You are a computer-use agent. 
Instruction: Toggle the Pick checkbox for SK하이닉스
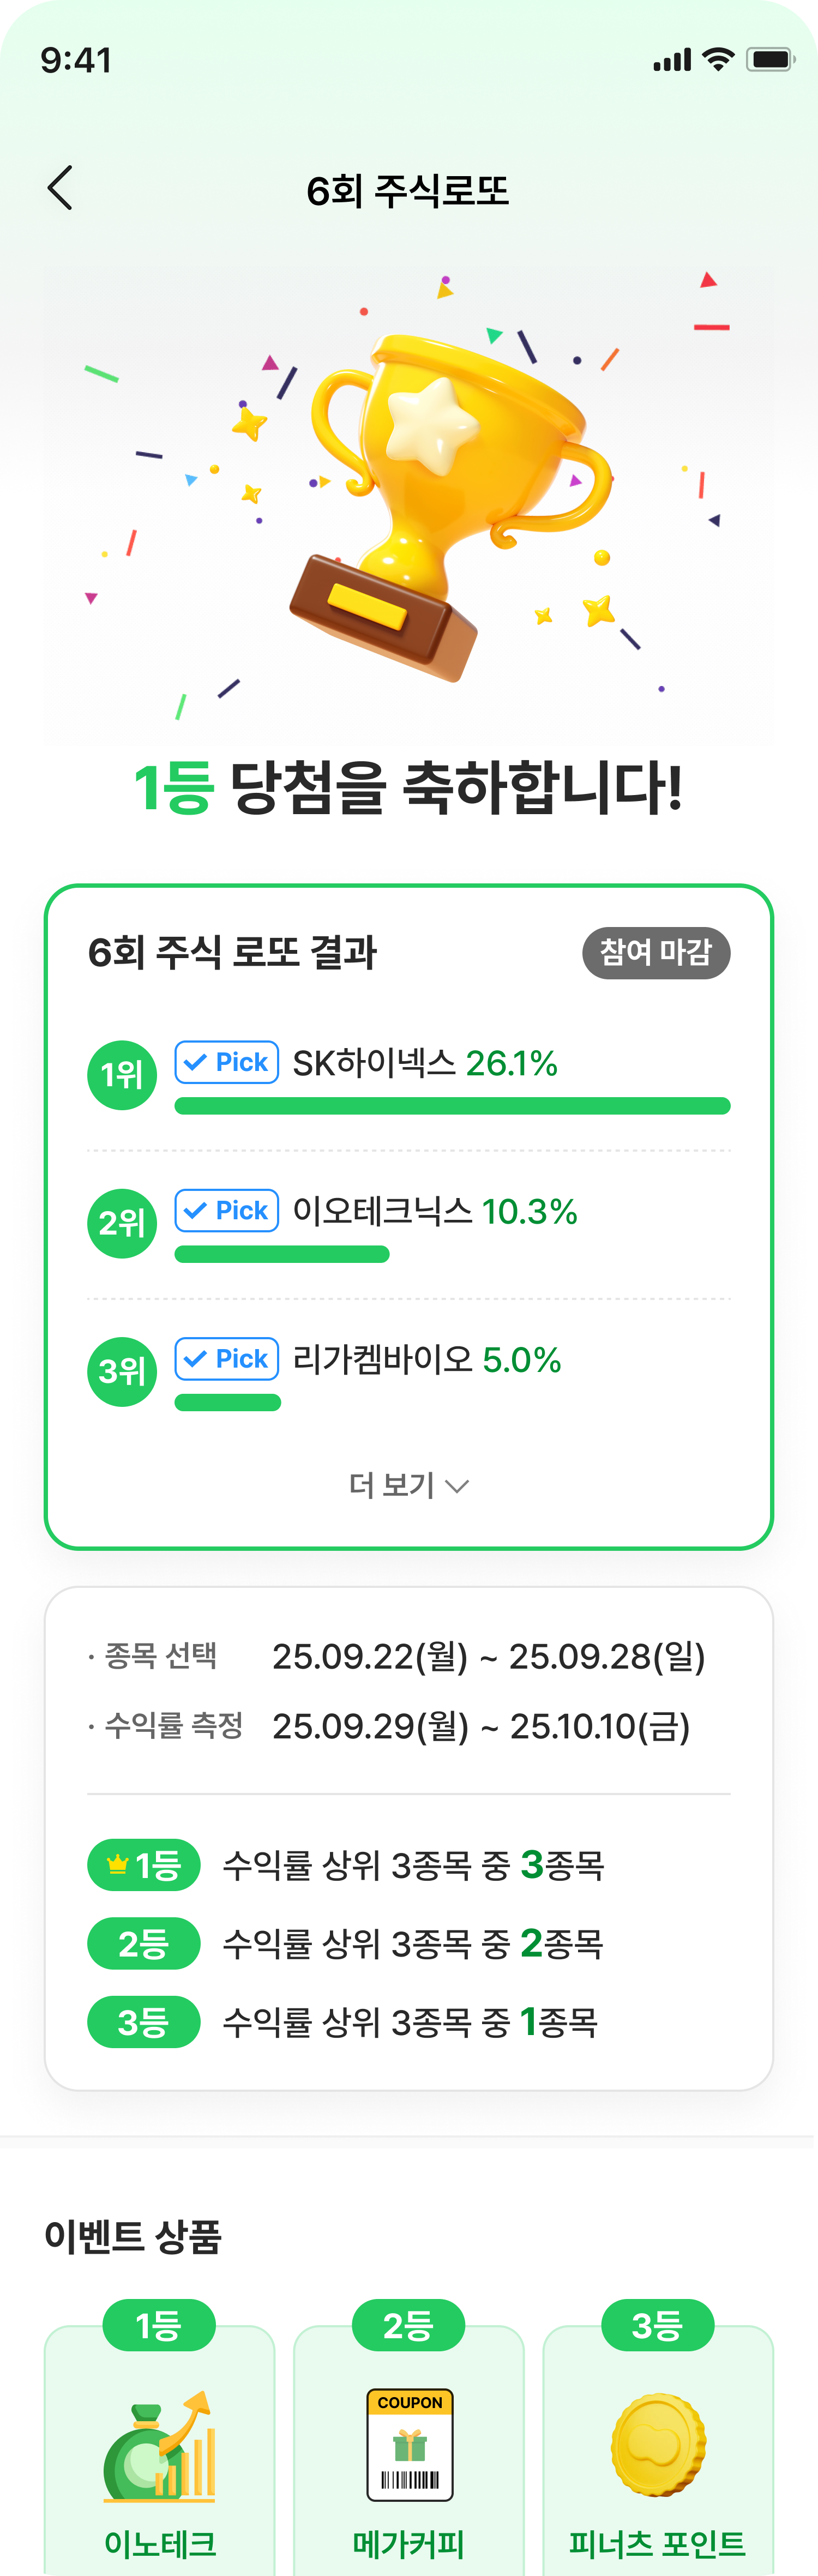tap(227, 1062)
